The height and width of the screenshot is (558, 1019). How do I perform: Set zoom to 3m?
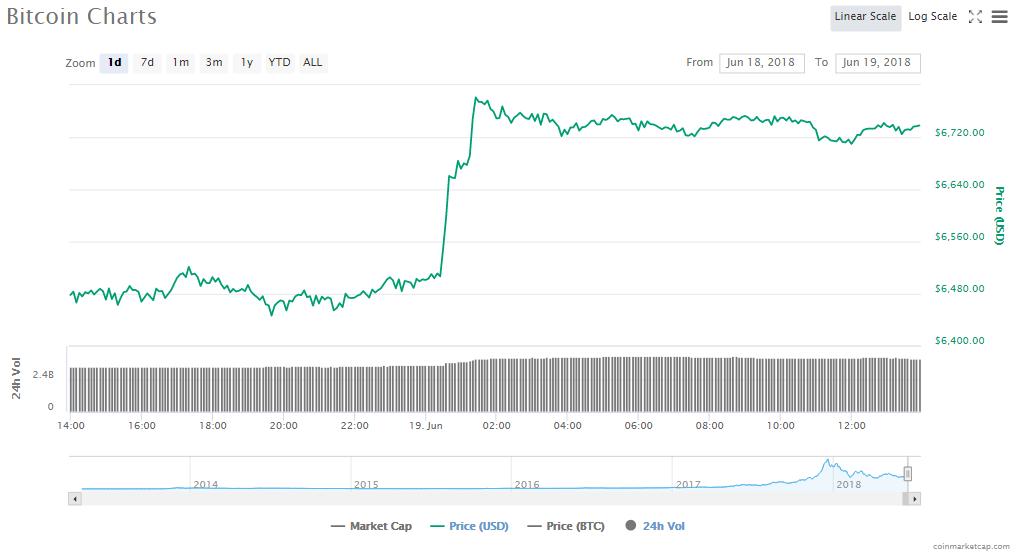tap(214, 63)
